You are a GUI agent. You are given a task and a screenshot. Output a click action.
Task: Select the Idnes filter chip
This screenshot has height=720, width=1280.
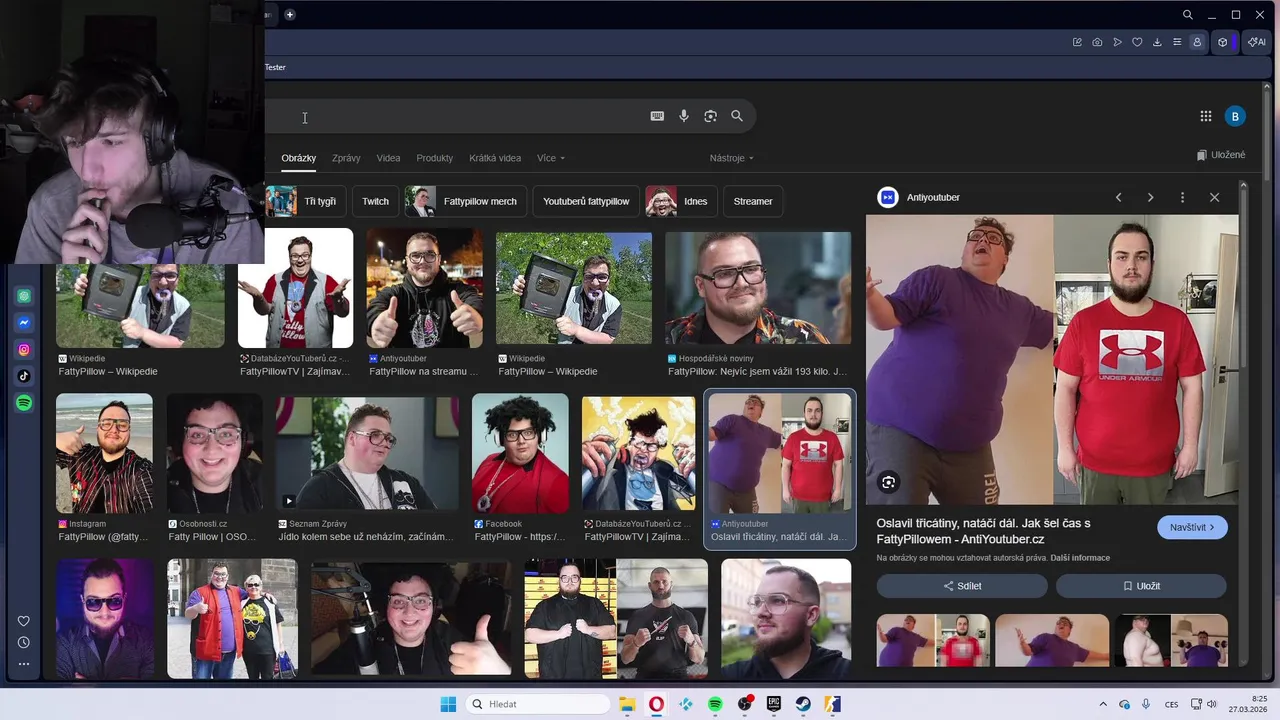click(681, 201)
